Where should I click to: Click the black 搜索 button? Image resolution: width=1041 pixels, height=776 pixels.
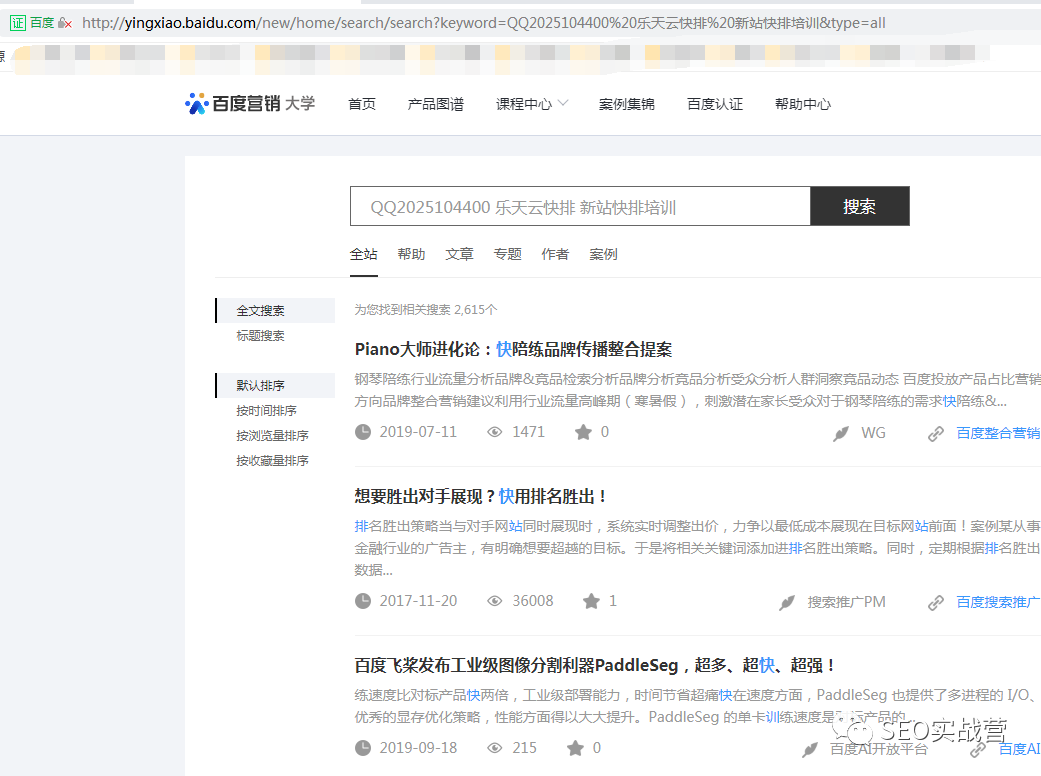[x=860, y=206]
